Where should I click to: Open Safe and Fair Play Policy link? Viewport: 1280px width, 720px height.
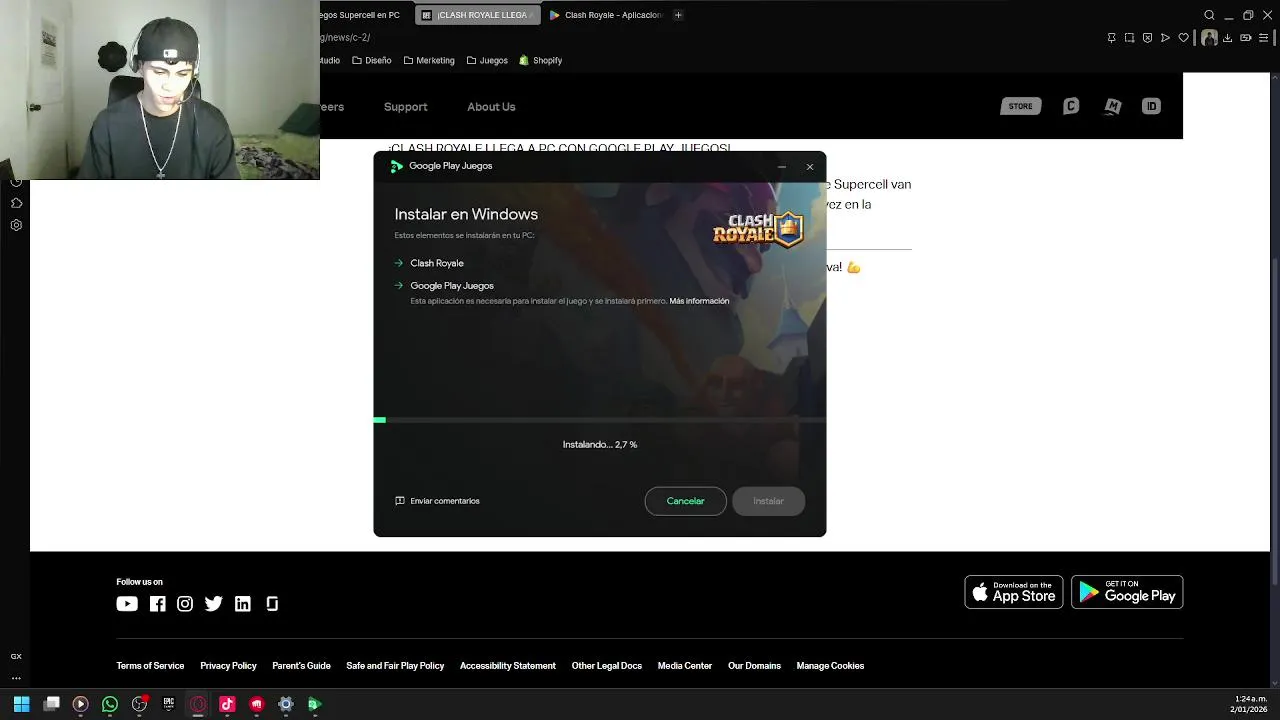click(x=395, y=666)
